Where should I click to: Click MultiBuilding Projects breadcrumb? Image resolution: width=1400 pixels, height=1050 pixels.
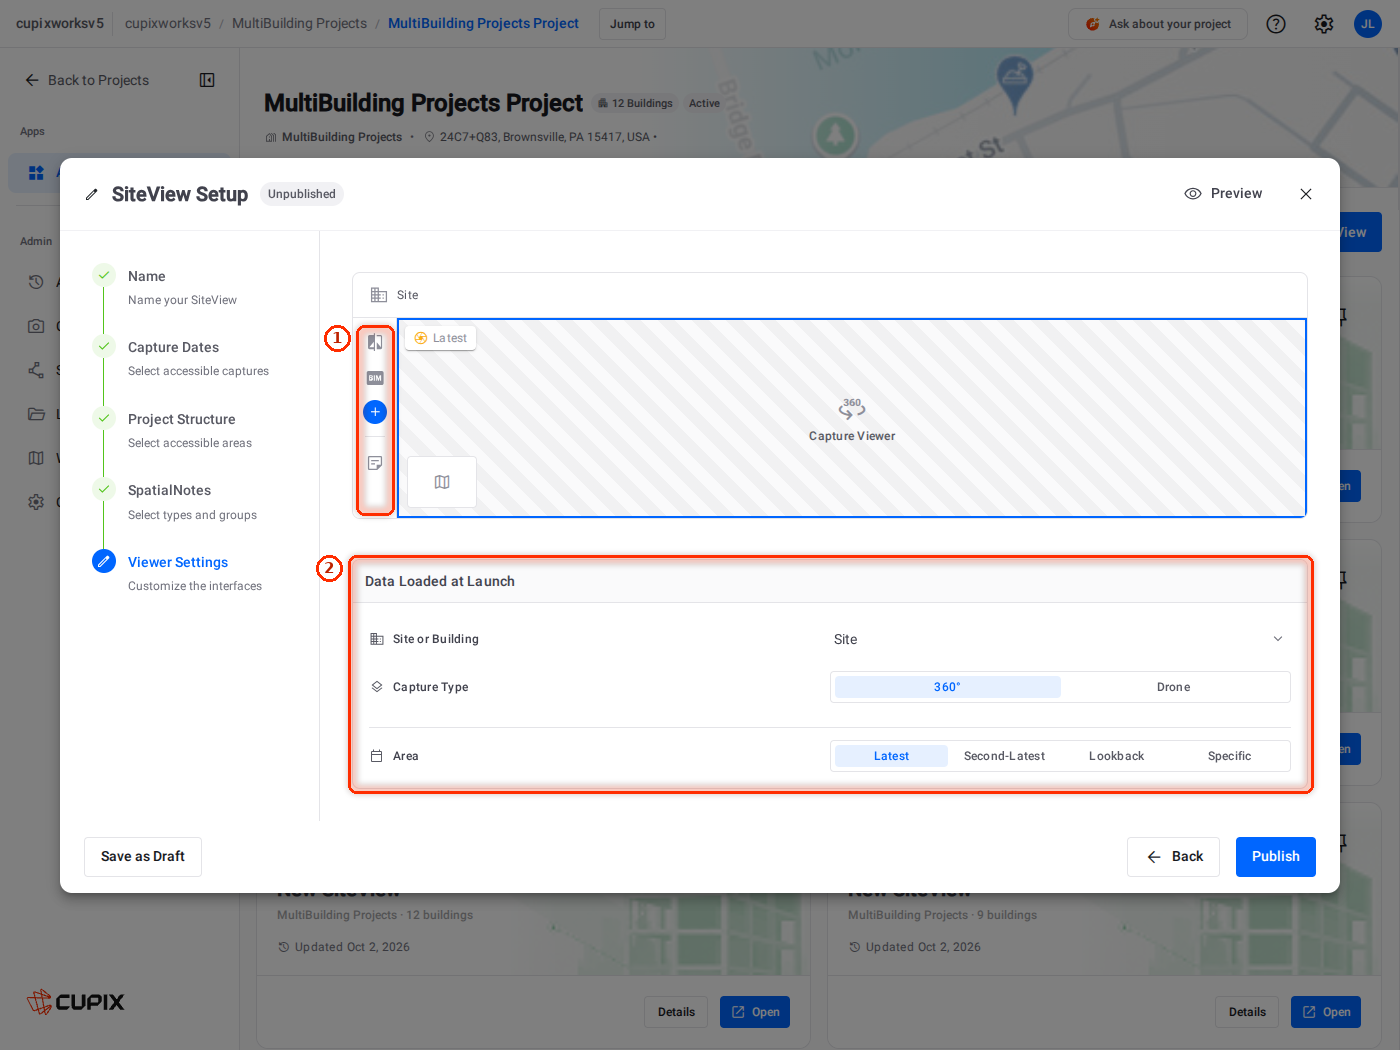pos(299,23)
